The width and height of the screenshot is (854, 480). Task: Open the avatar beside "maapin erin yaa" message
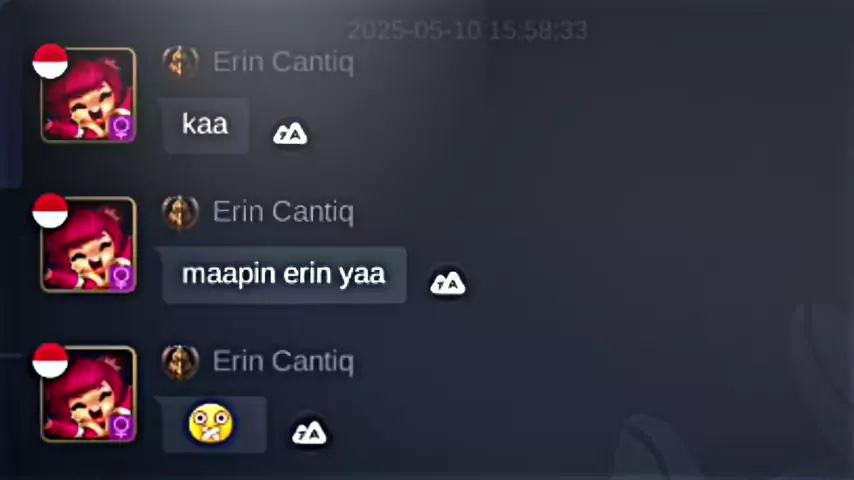(89, 245)
